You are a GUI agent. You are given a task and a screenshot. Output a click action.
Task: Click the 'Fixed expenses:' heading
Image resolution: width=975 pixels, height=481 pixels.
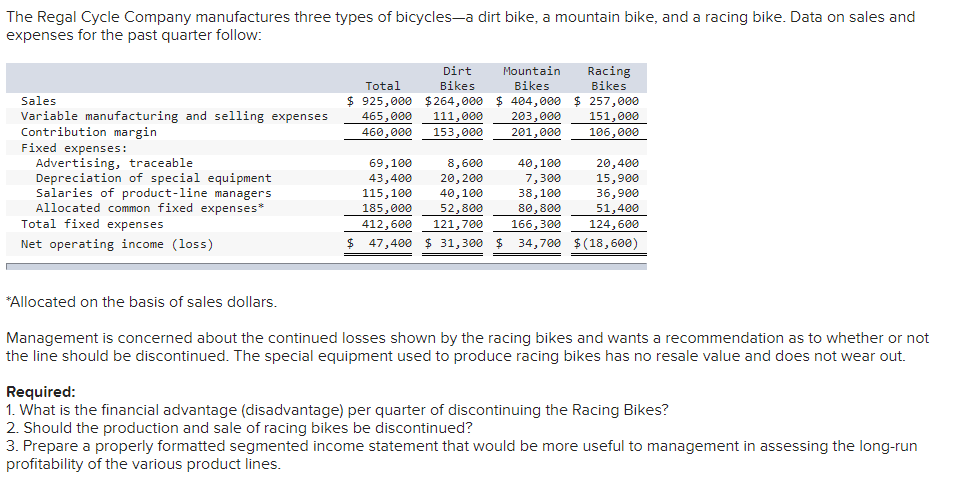74,148
